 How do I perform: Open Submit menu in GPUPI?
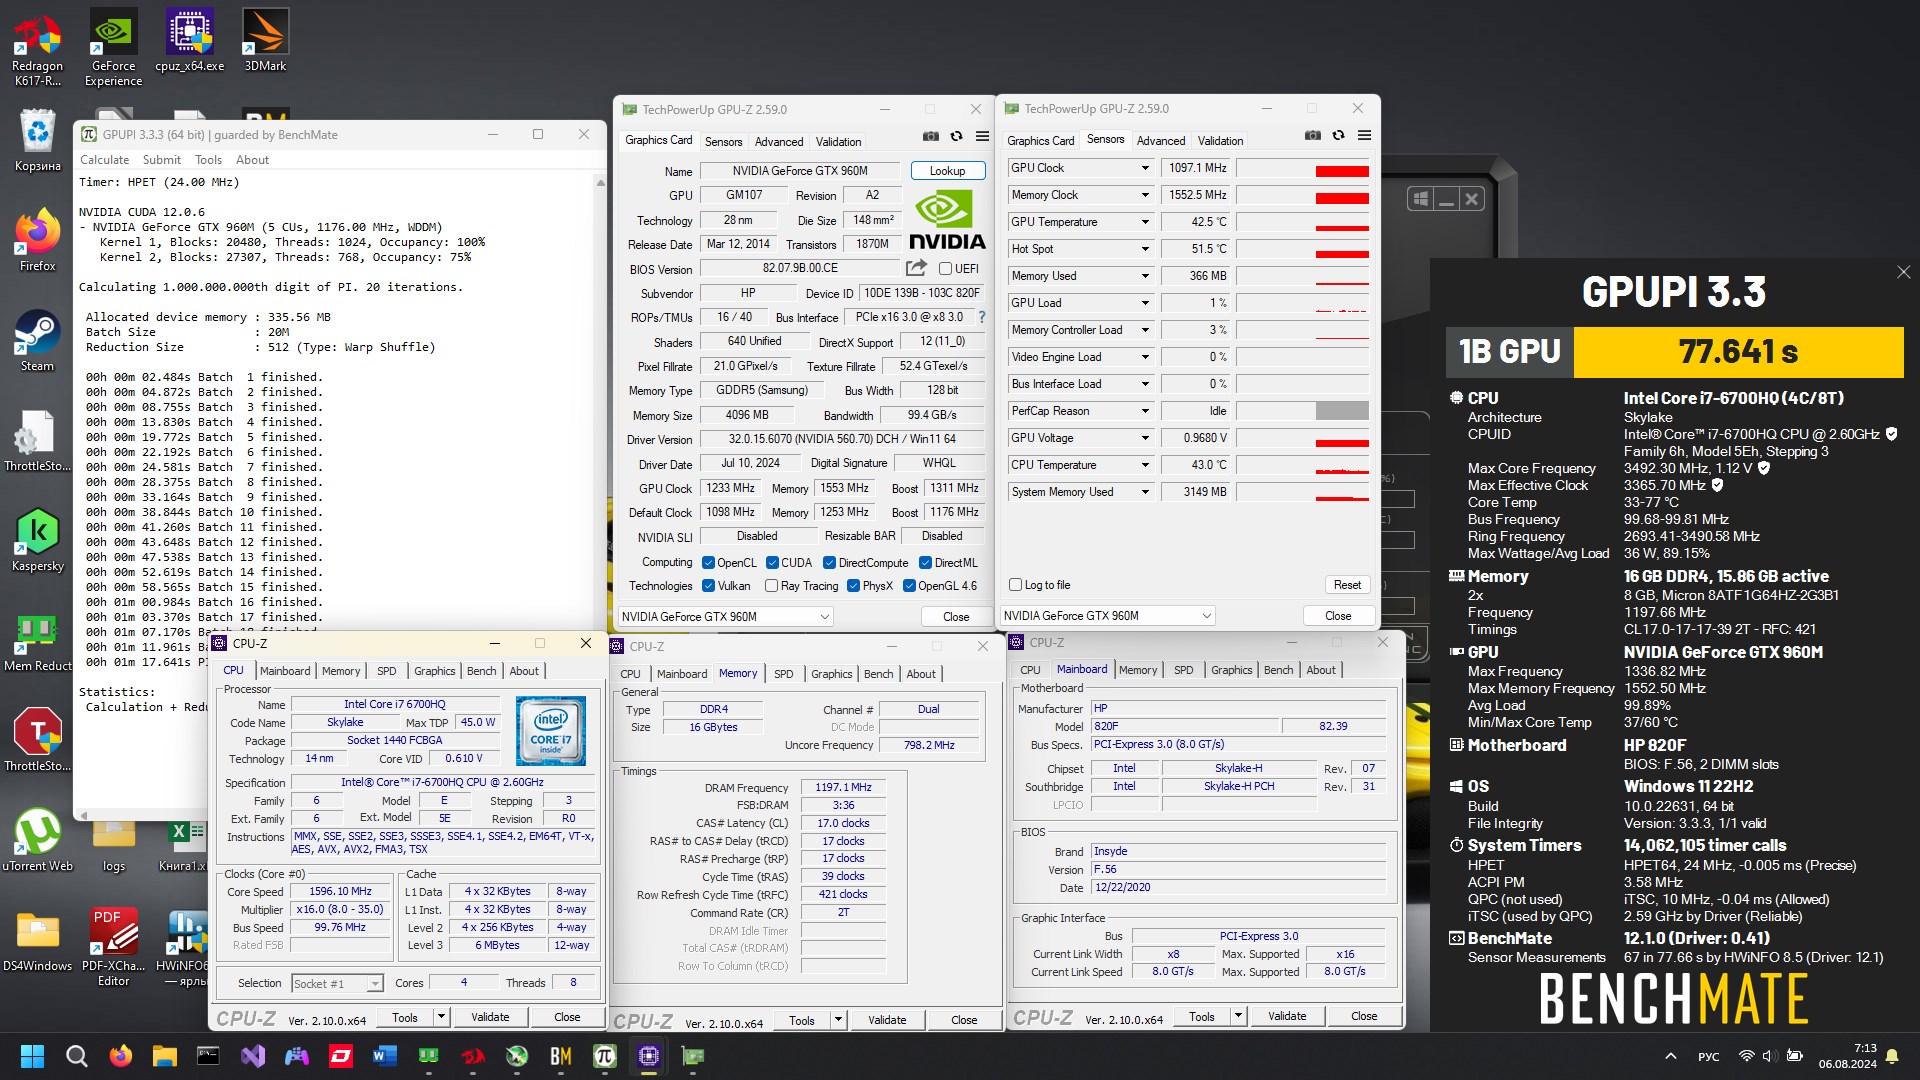coord(161,160)
